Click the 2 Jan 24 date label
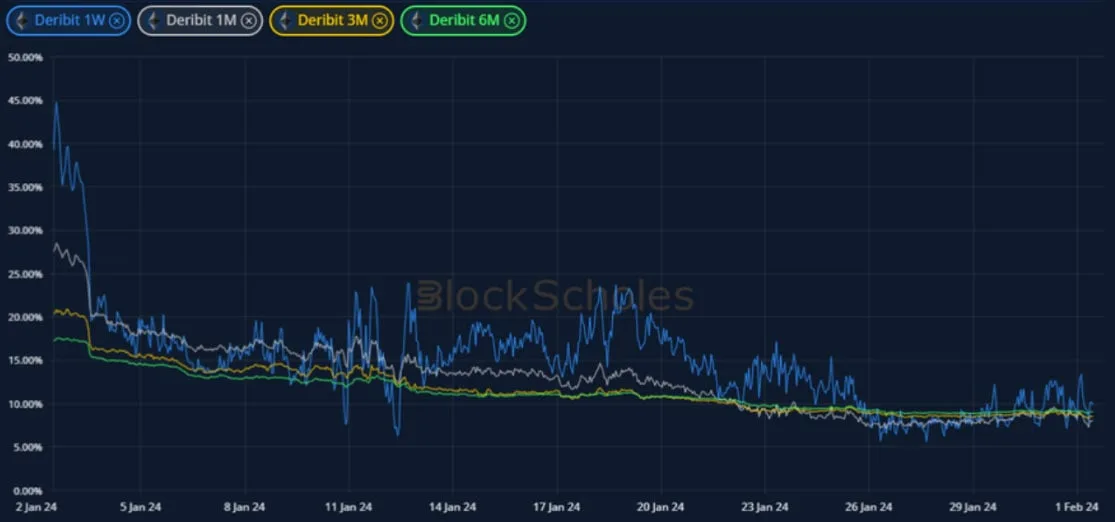Viewport: 1115px width, 522px height. tap(37, 507)
